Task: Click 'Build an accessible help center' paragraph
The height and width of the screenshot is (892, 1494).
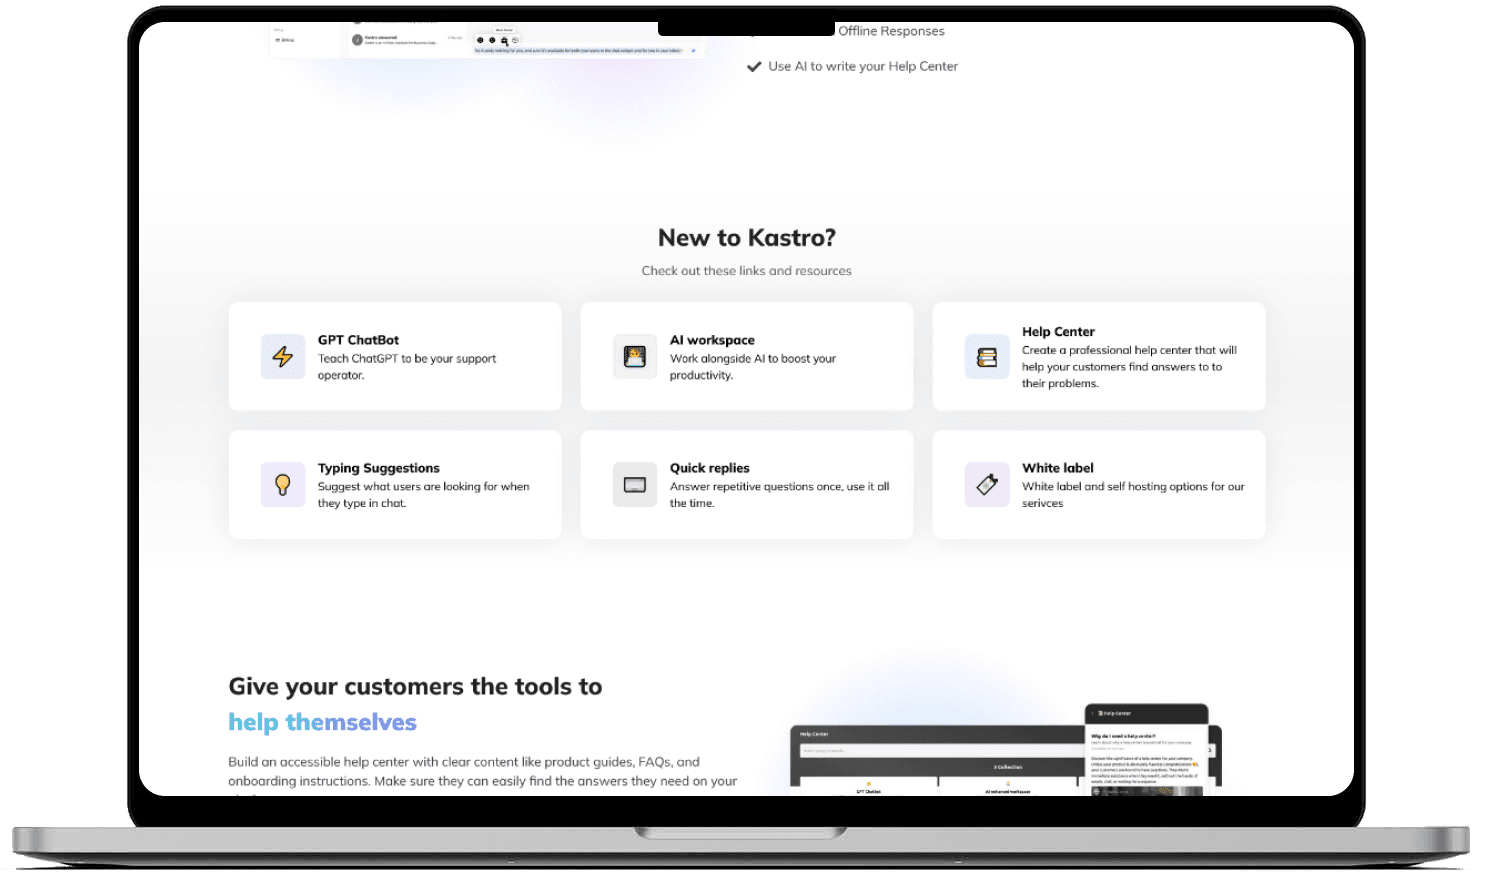Action: 483,774
